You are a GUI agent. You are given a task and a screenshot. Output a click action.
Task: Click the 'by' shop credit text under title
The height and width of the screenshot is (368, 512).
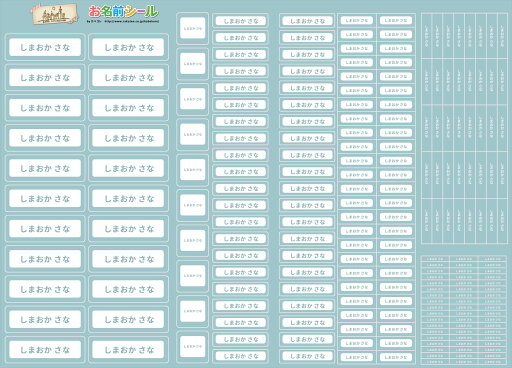click(x=94, y=21)
